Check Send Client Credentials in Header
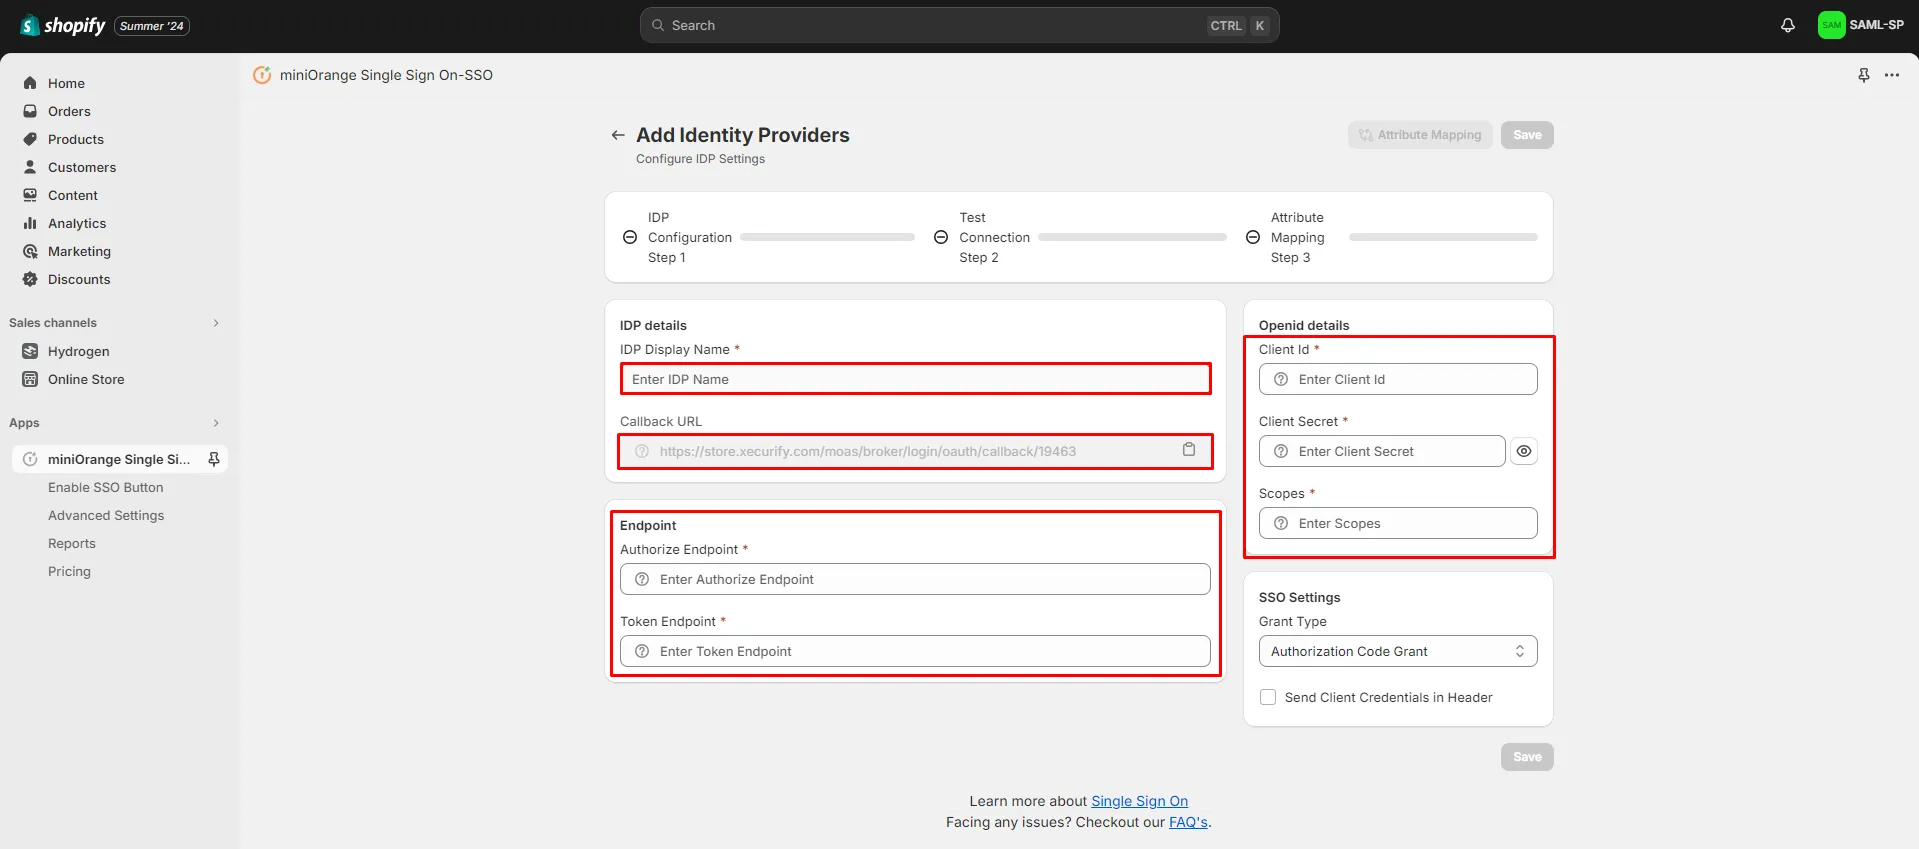 pyautogui.click(x=1268, y=697)
